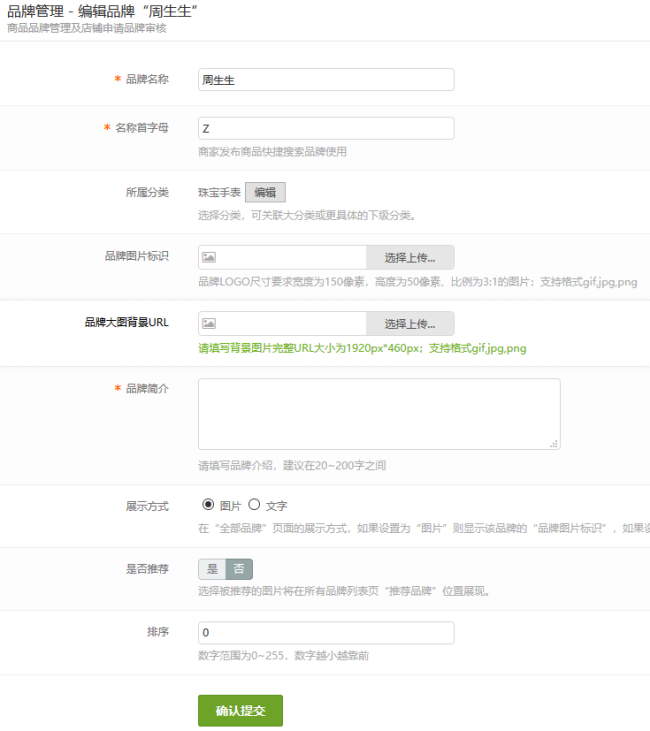Click hint 选择被推荐的图片将在所有品牌列表页
This screenshot has width=650, height=731.
pyautogui.click(x=344, y=592)
